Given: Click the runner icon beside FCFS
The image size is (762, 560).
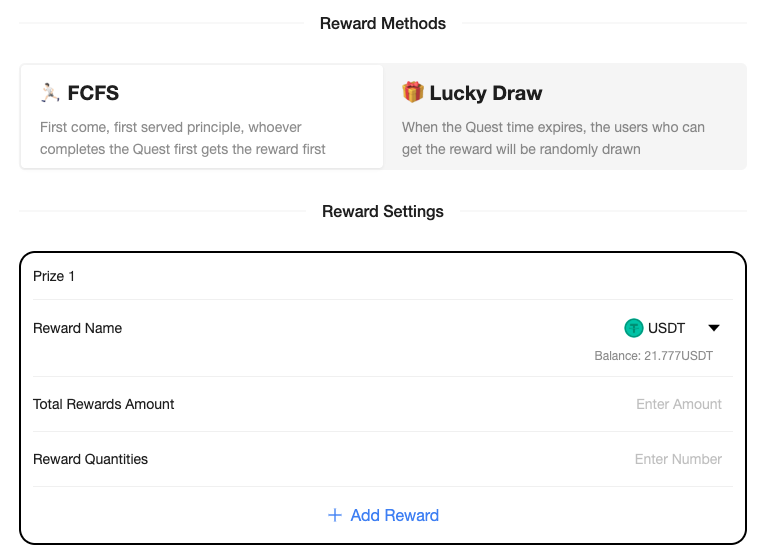Looking at the screenshot, I should pyautogui.click(x=50, y=93).
